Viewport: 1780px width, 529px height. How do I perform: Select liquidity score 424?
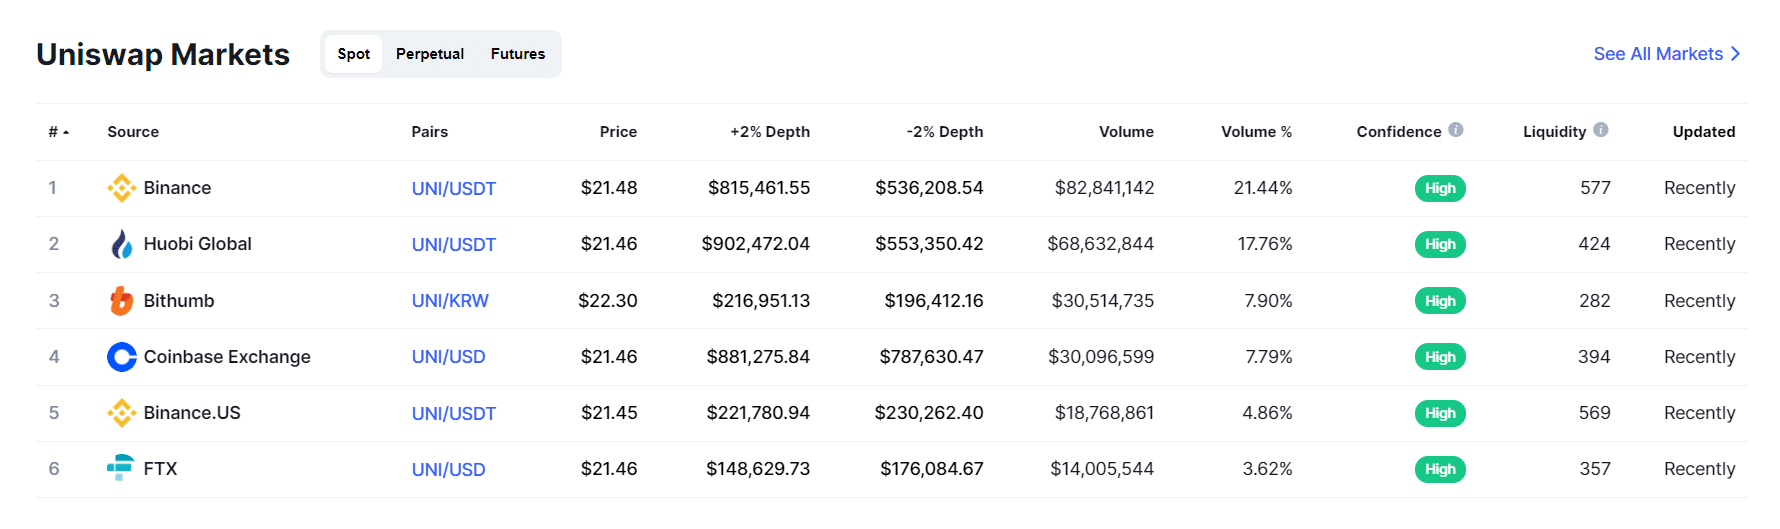tap(1594, 244)
